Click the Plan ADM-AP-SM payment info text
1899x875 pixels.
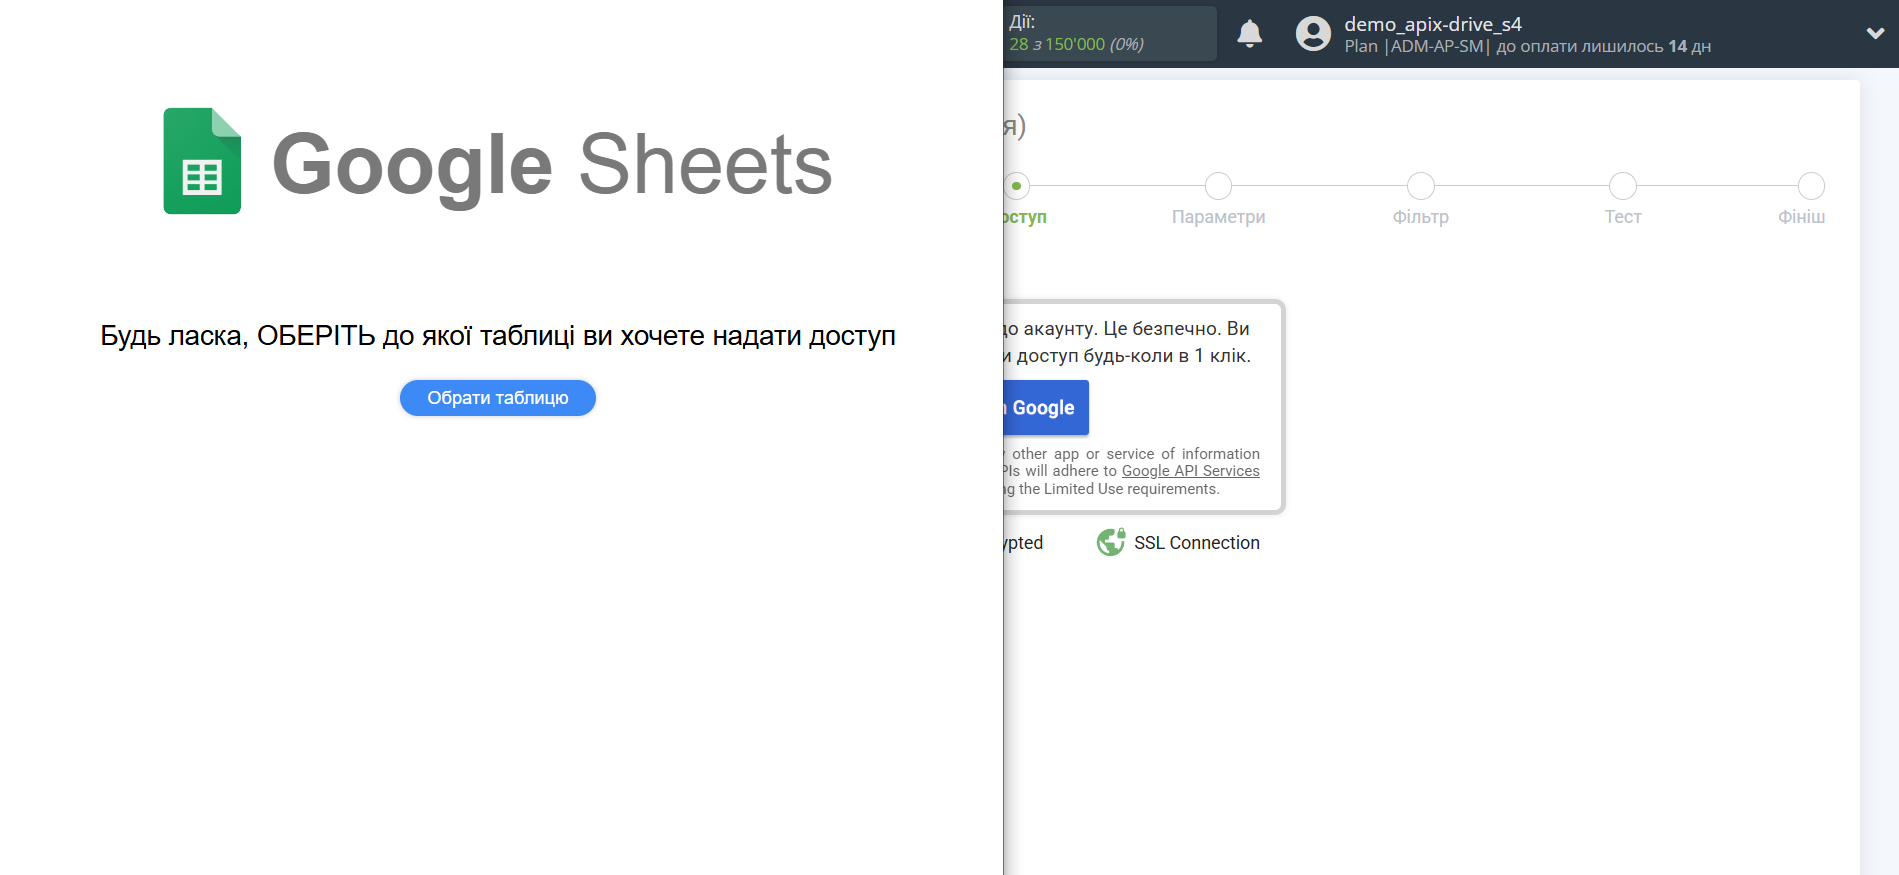1527,46
